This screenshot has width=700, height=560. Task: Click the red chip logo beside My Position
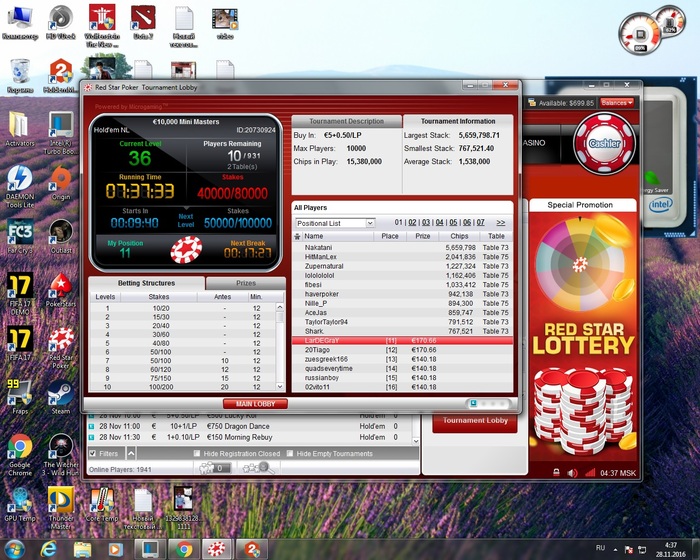[x=186, y=249]
